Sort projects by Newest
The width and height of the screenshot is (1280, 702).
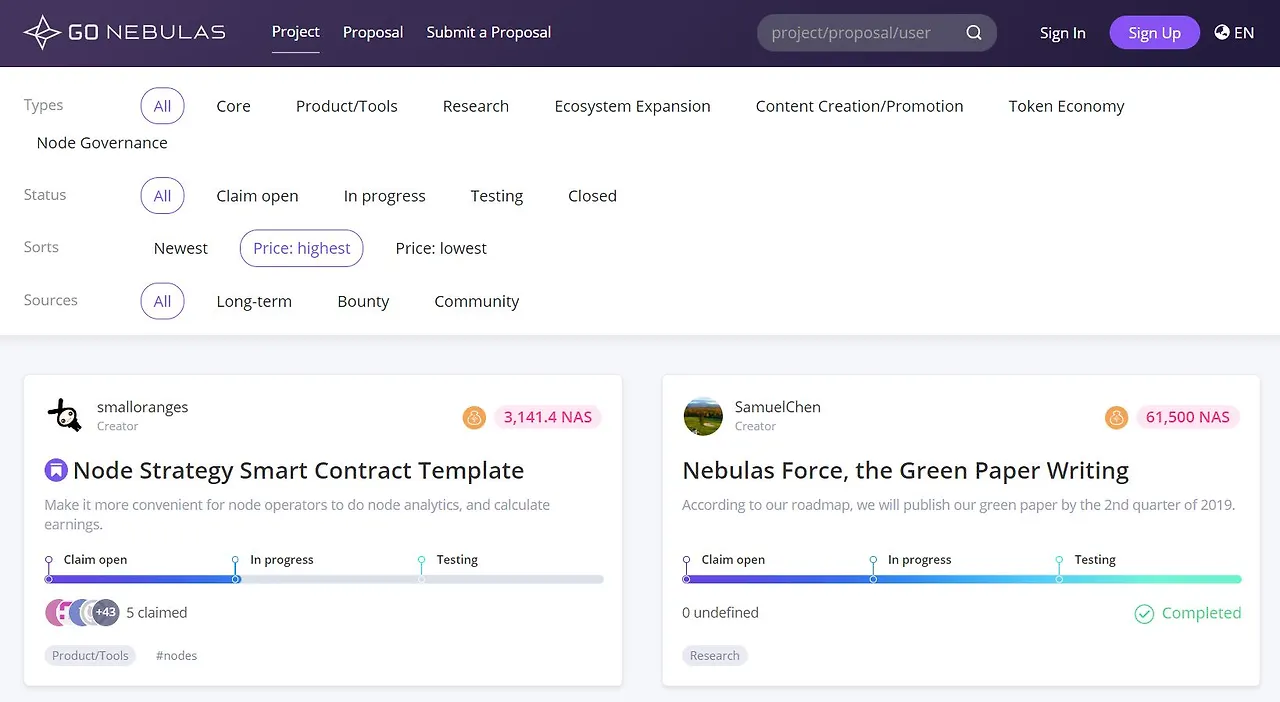[x=181, y=248]
